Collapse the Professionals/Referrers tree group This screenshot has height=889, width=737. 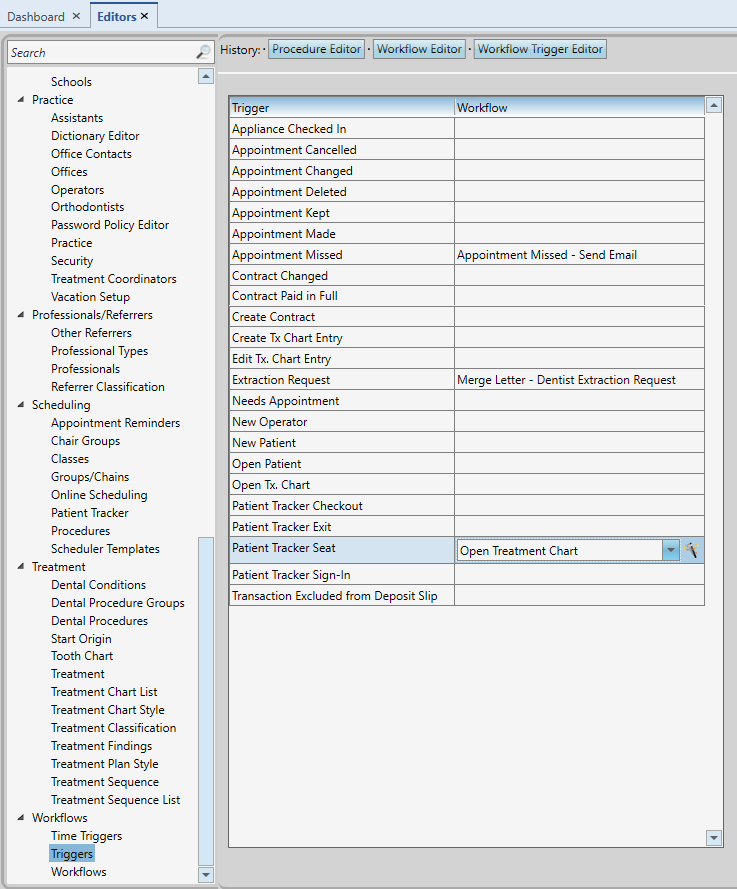click(x=21, y=314)
